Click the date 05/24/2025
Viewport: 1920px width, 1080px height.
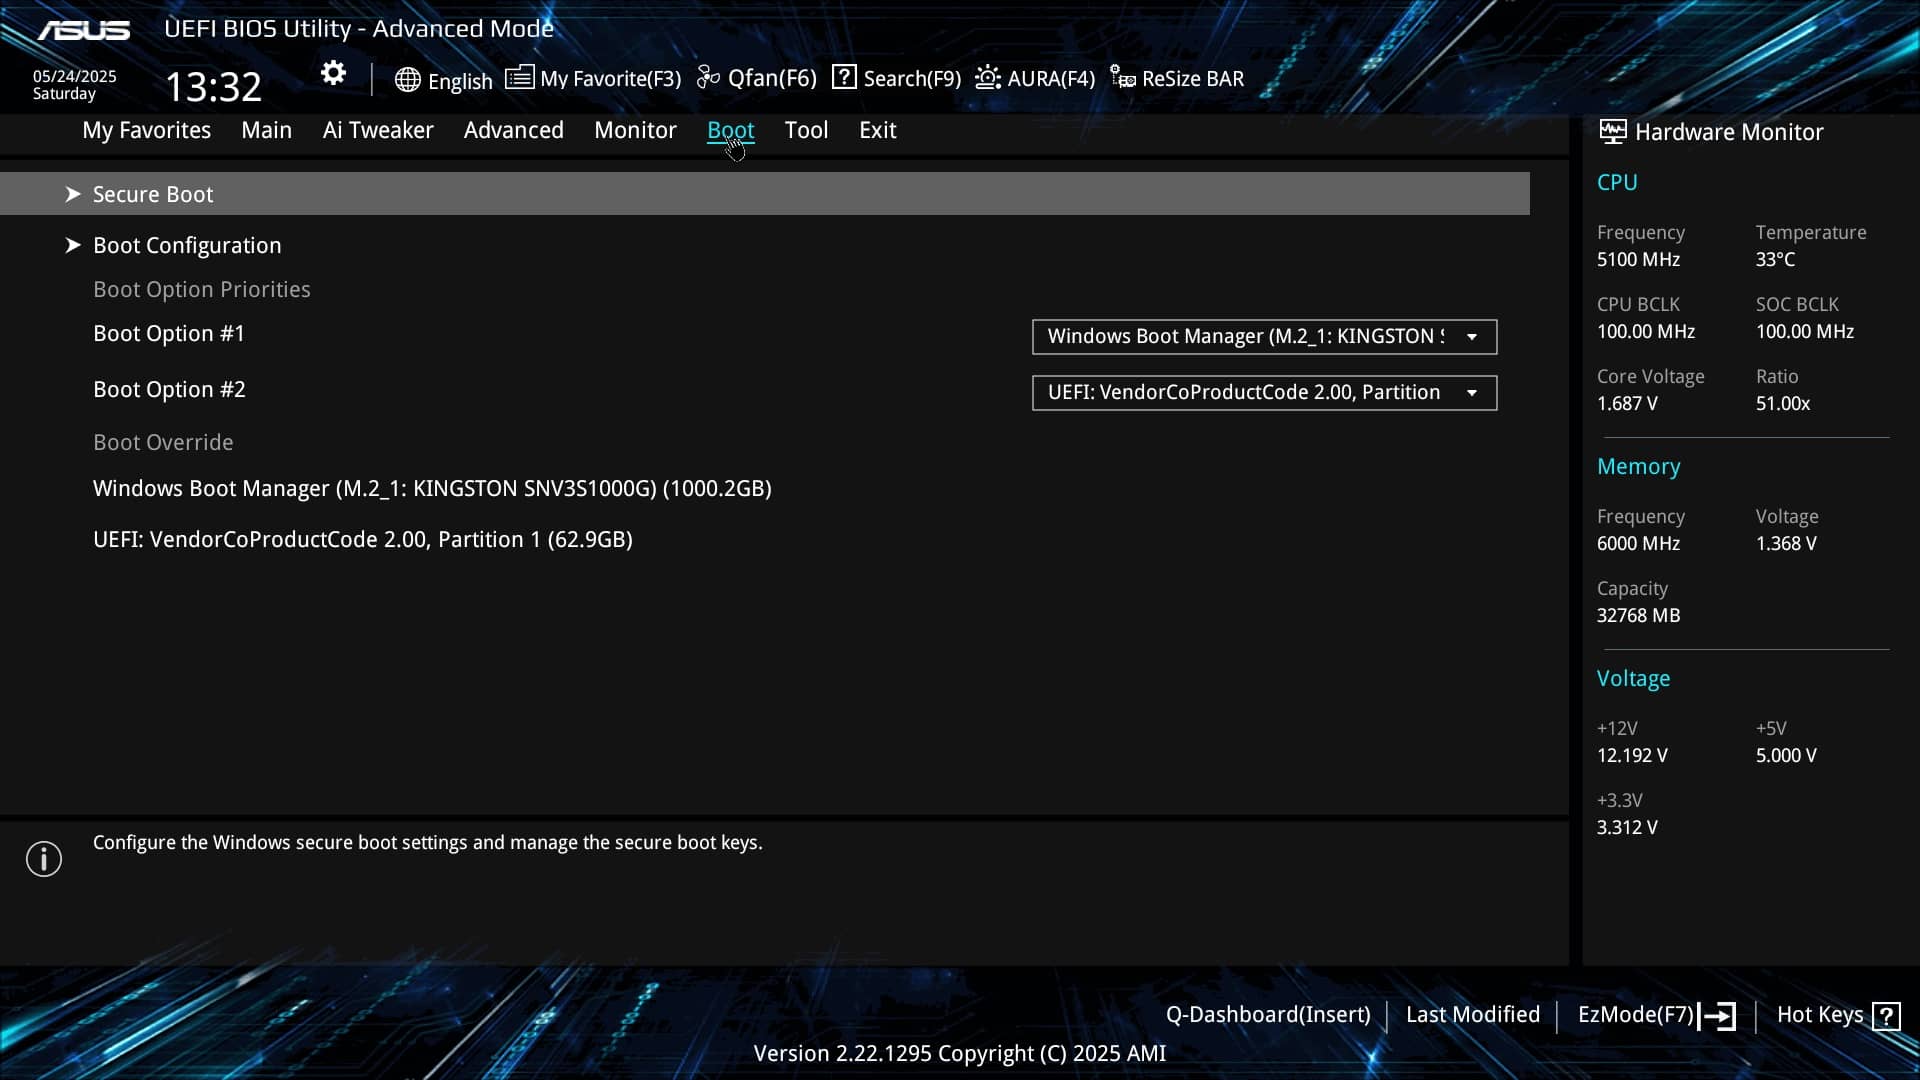click(x=75, y=76)
